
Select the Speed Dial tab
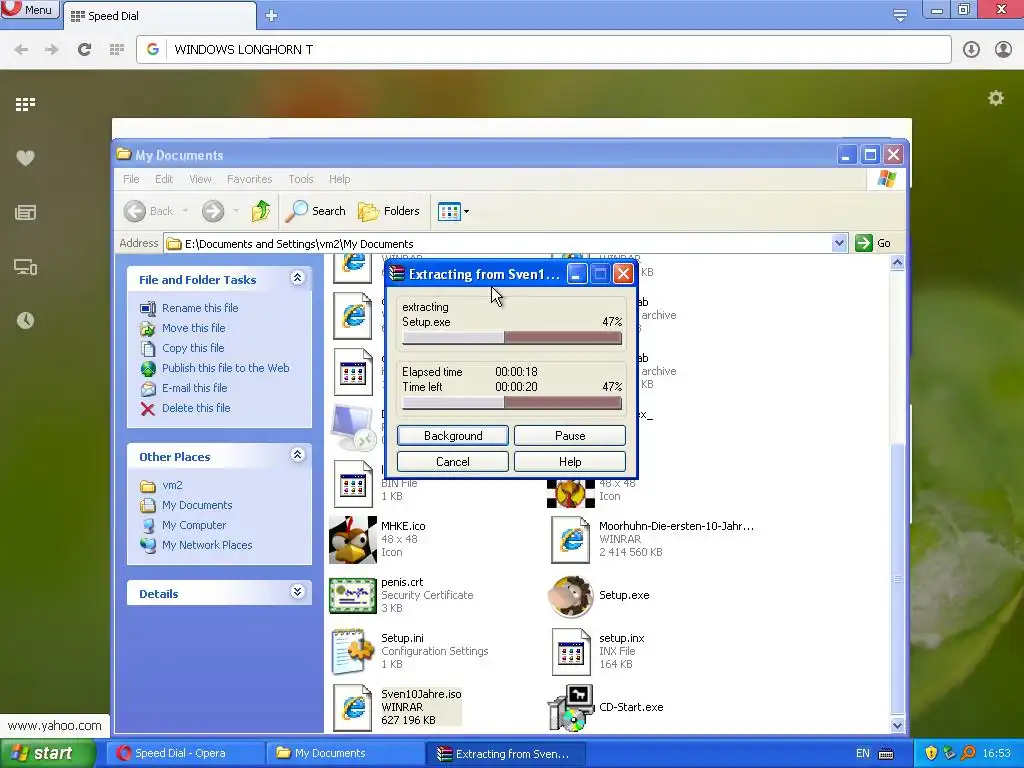(159, 16)
